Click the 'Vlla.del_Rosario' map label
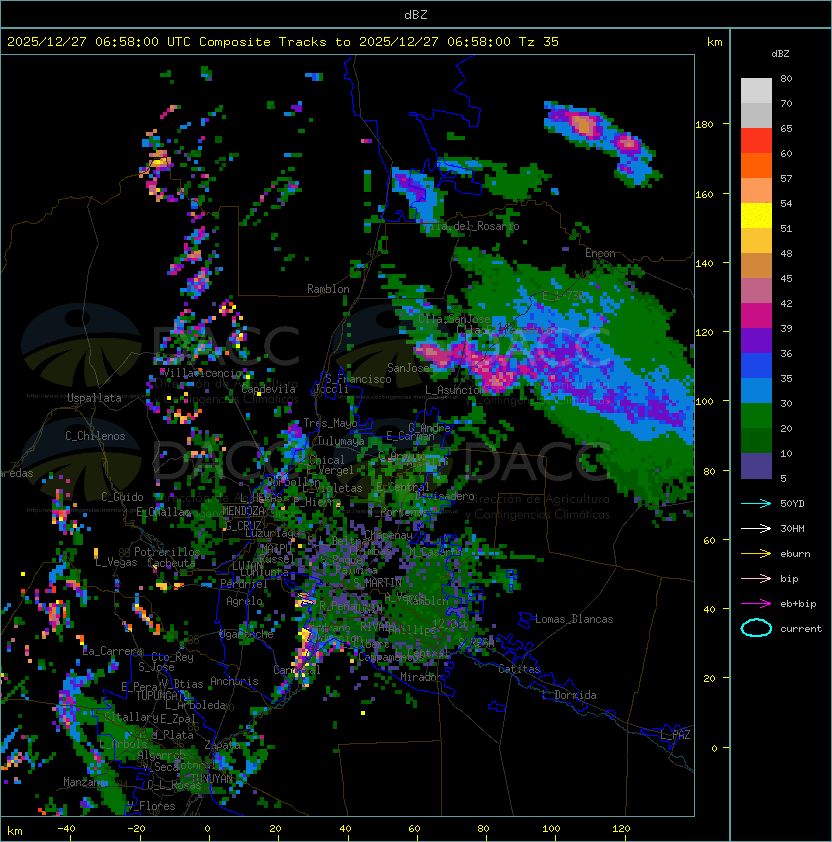The height and width of the screenshot is (842, 832). pos(472,226)
